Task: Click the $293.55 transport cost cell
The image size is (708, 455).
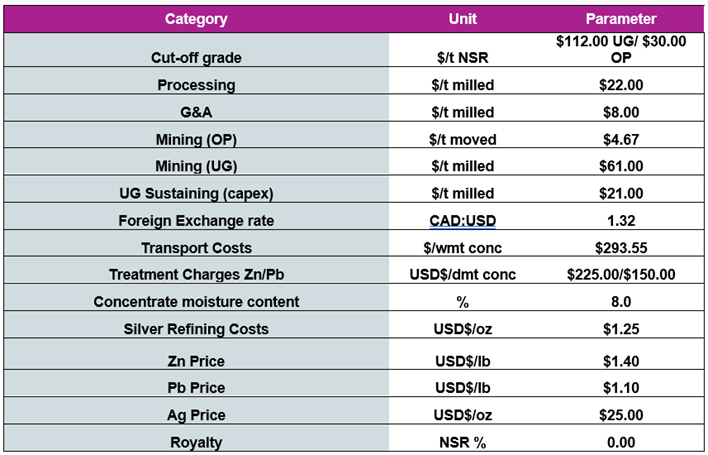Action: click(x=620, y=248)
